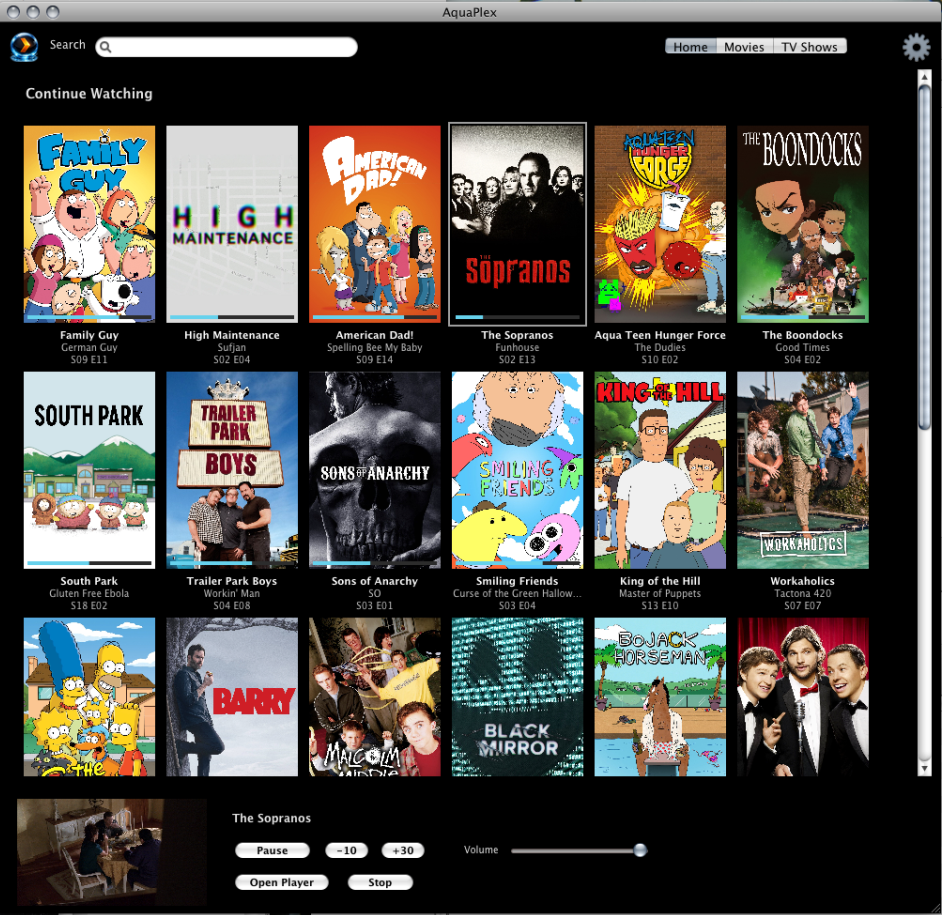Open the Trailer Park Boys poster
This screenshot has height=915, width=942.
pos(232,470)
